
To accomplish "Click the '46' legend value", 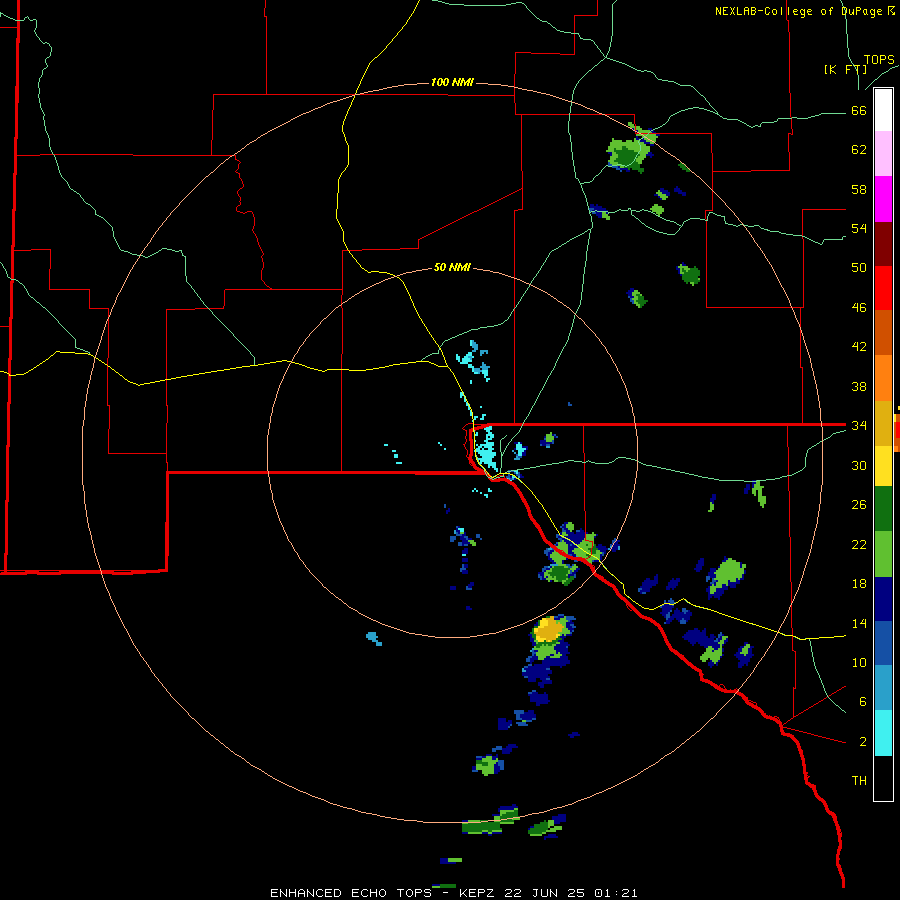I will [859, 308].
